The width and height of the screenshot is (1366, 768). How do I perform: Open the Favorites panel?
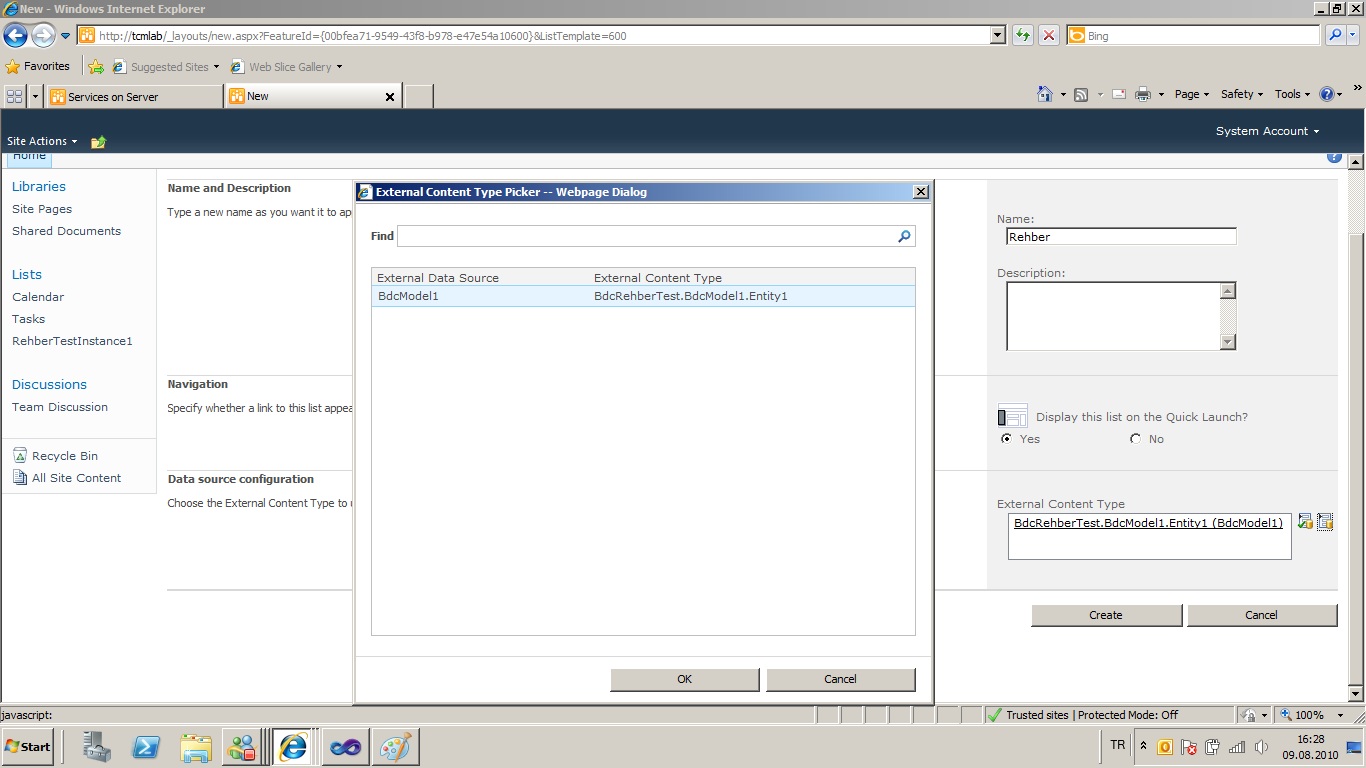click(39, 66)
